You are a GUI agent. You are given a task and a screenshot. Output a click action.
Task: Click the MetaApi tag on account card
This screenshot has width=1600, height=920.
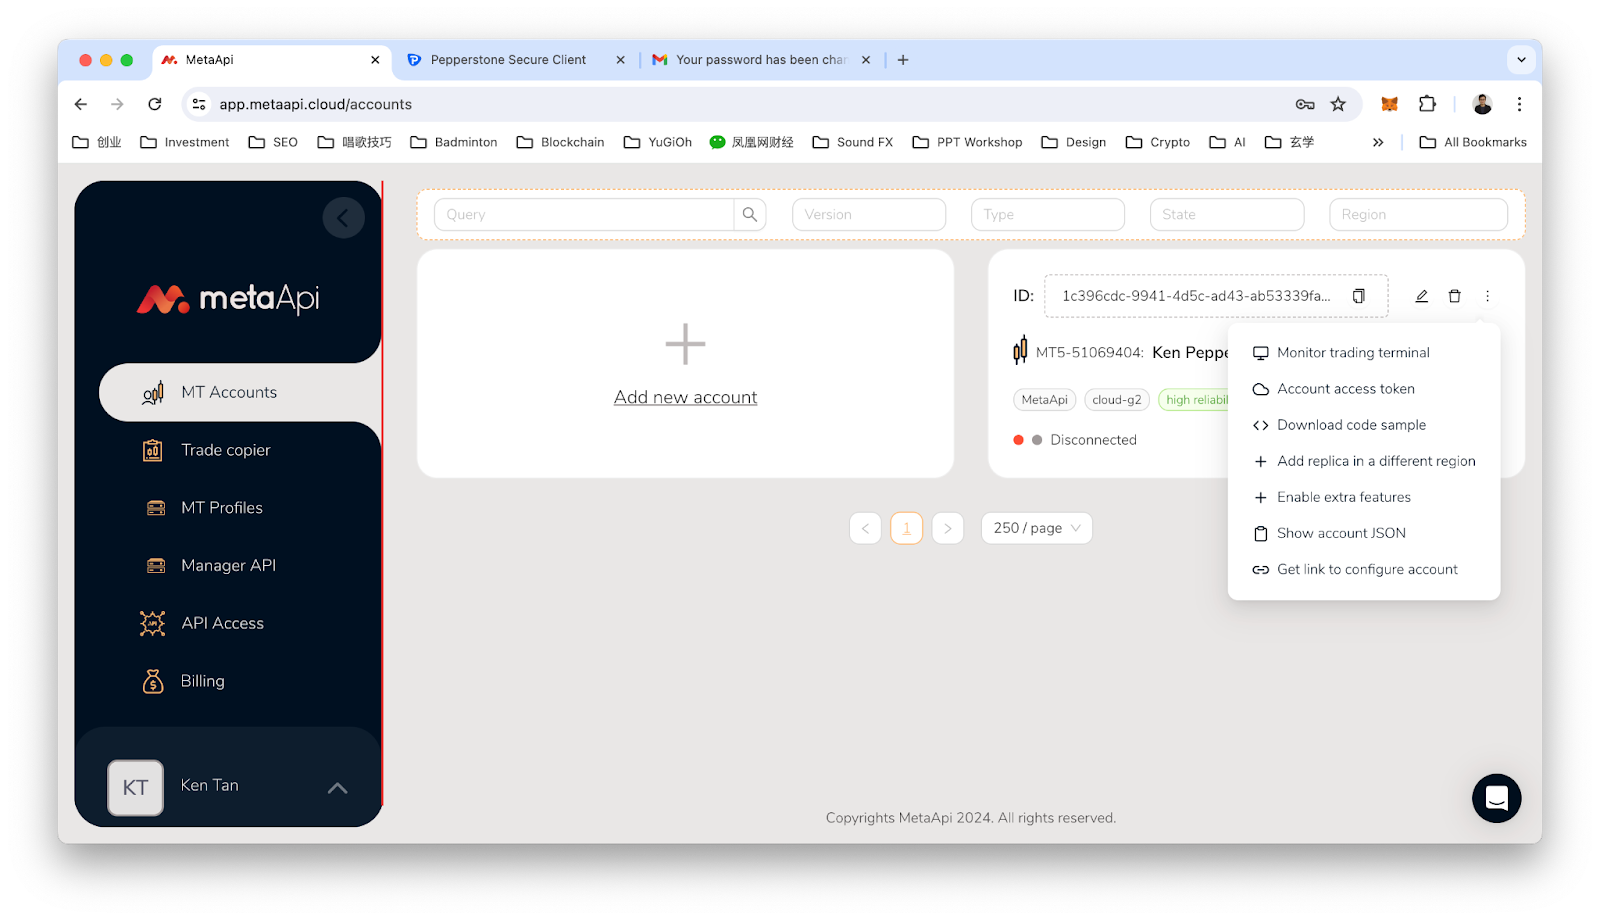[1045, 400]
